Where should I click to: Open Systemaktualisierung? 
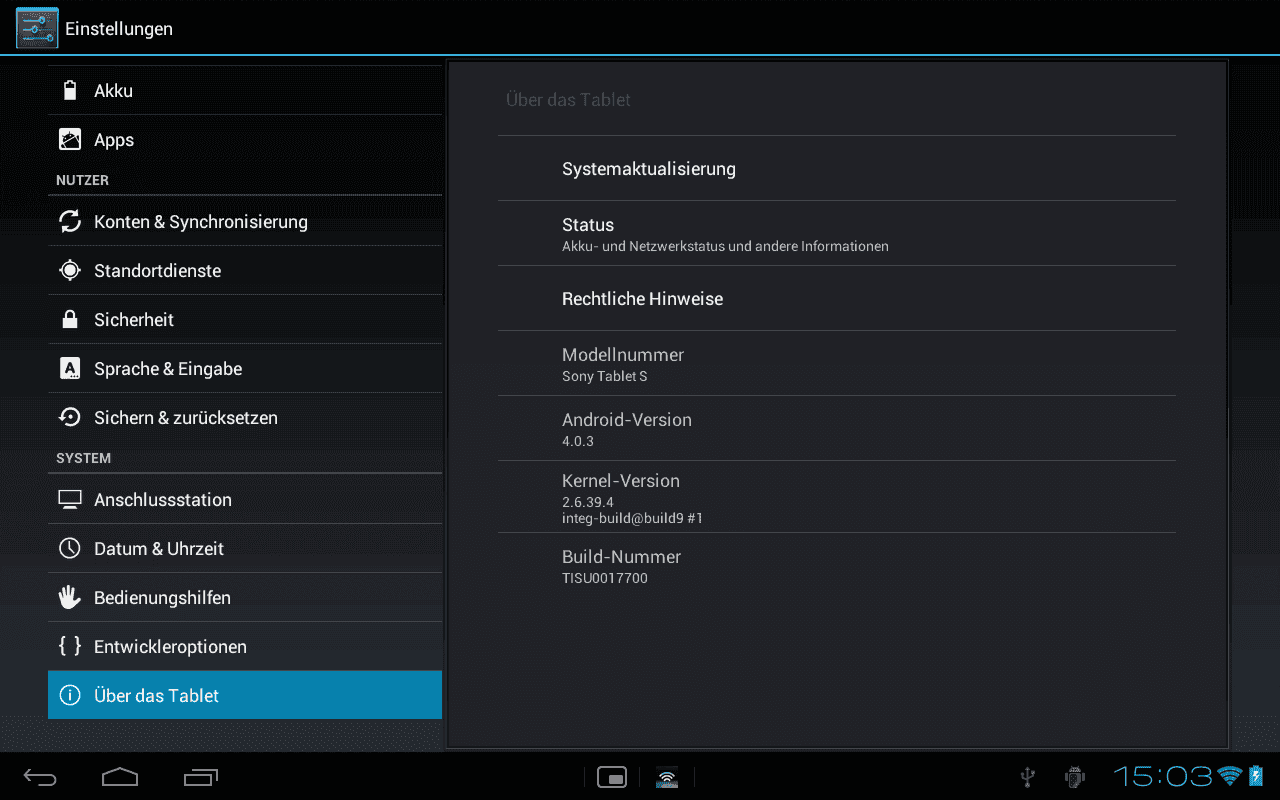click(837, 168)
